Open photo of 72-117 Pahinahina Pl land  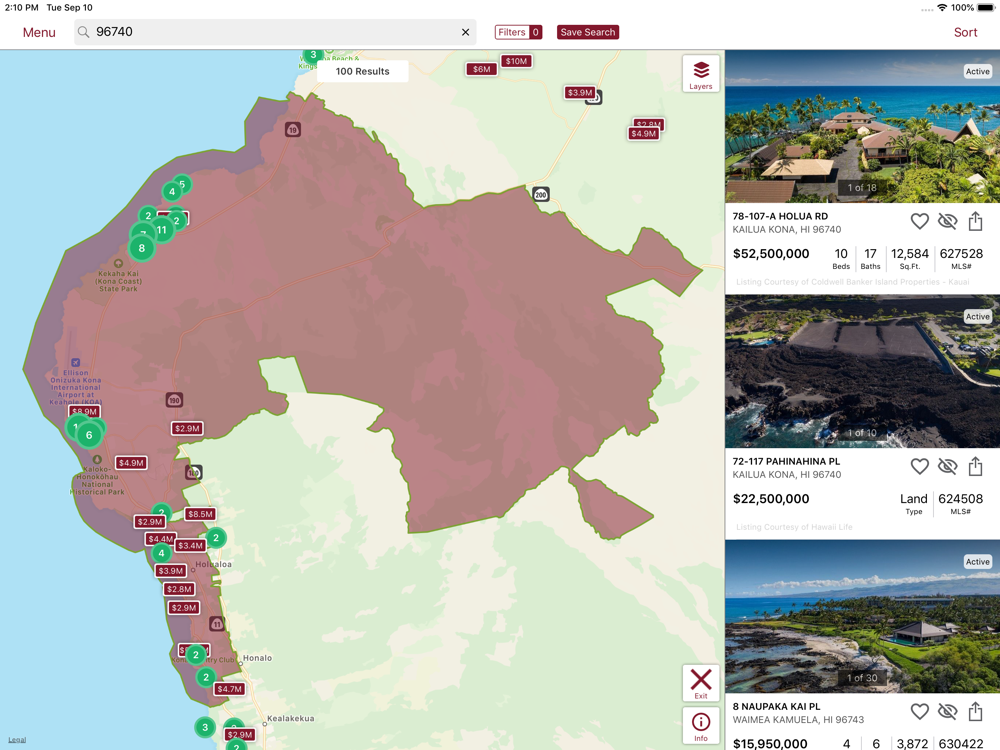(862, 371)
